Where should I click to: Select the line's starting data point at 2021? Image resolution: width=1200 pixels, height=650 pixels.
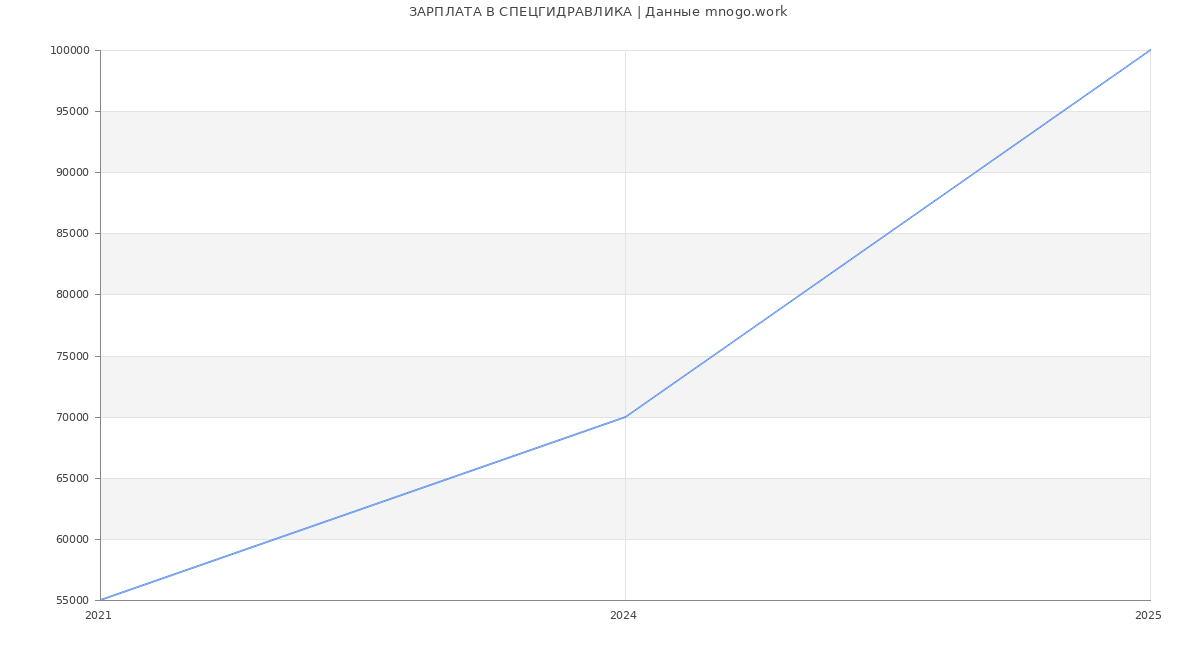pos(100,600)
